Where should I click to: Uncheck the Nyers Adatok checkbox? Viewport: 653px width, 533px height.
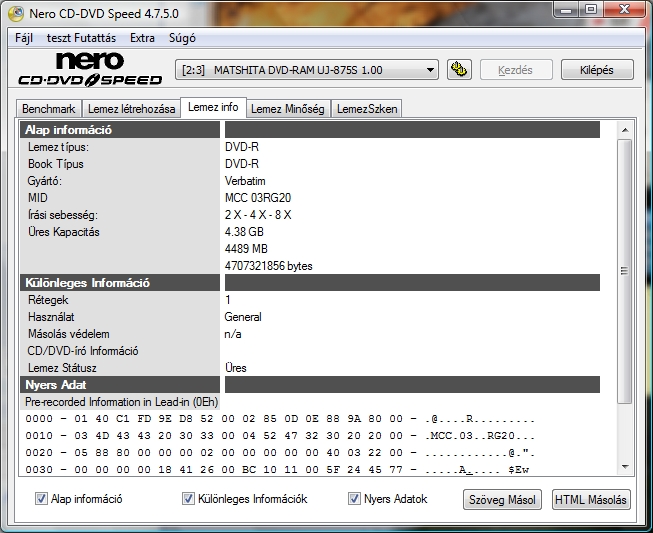coord(354,498)
